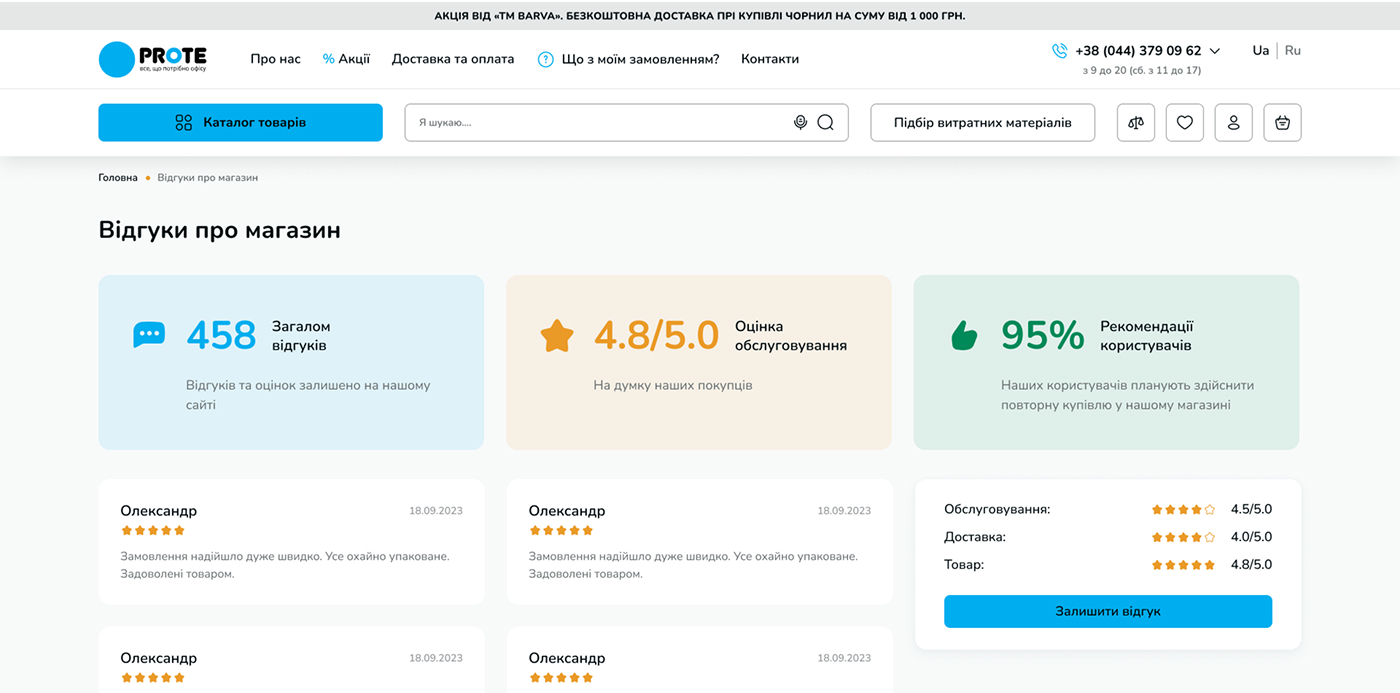Image resolution: width=1400 pixels, height=693 pixels.
Task: Switch language to Ru
Action: [1293, 50]
